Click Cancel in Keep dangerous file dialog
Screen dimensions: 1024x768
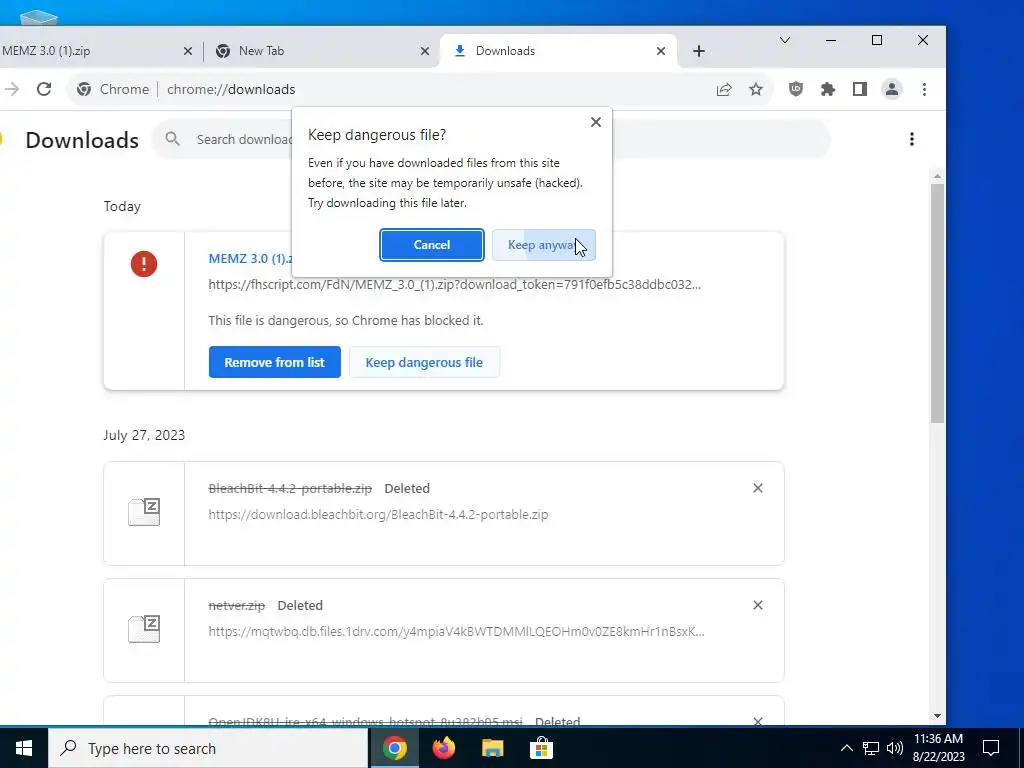[432, 245]
